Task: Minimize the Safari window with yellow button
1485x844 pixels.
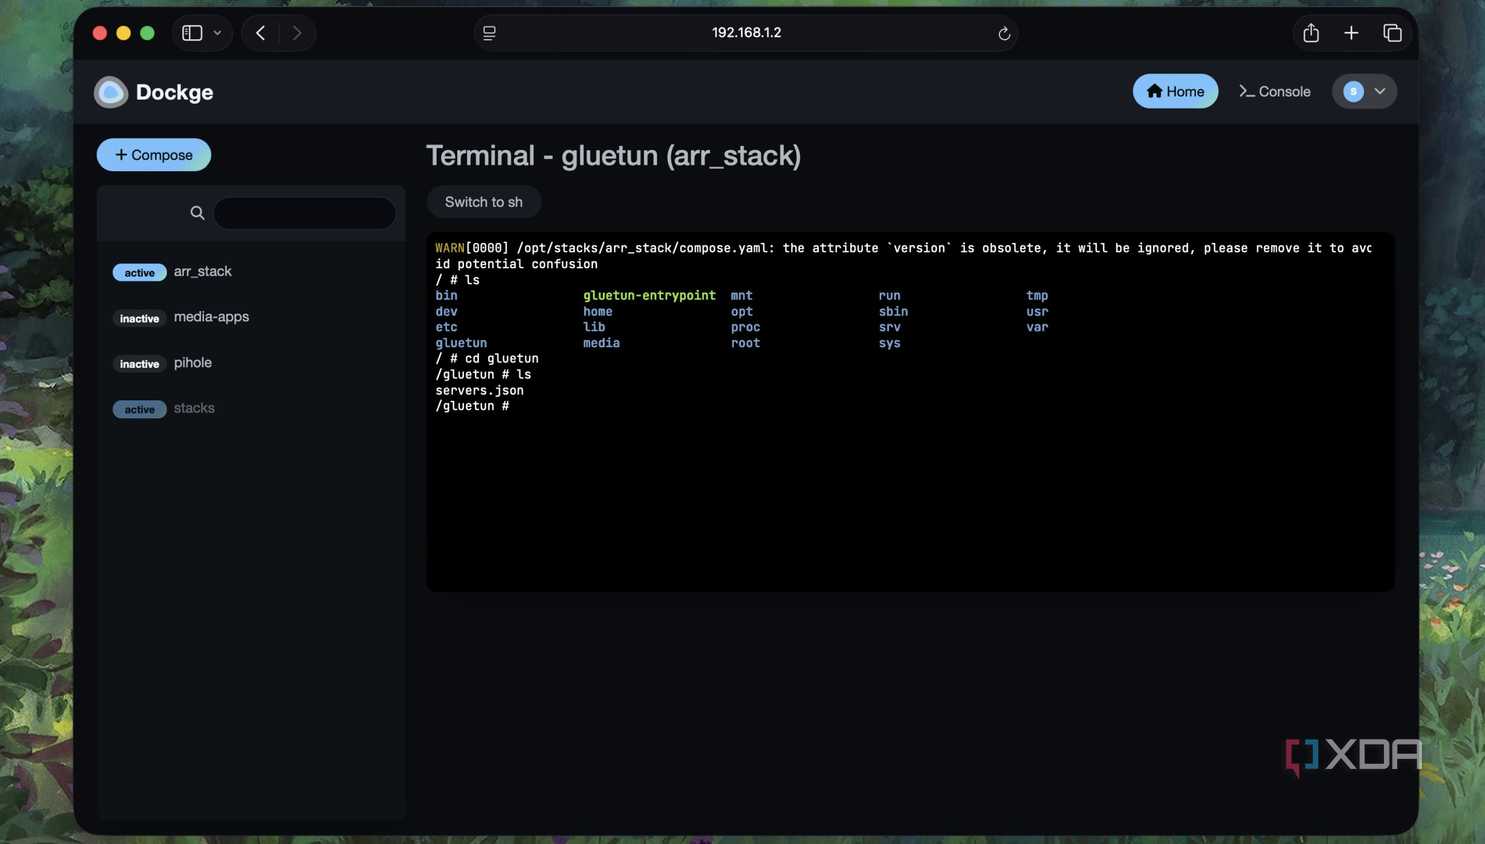Action: 123,33
